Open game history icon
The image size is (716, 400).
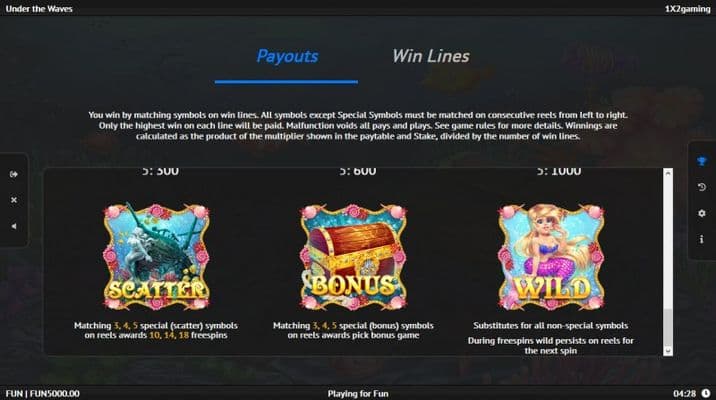[702, 187]
